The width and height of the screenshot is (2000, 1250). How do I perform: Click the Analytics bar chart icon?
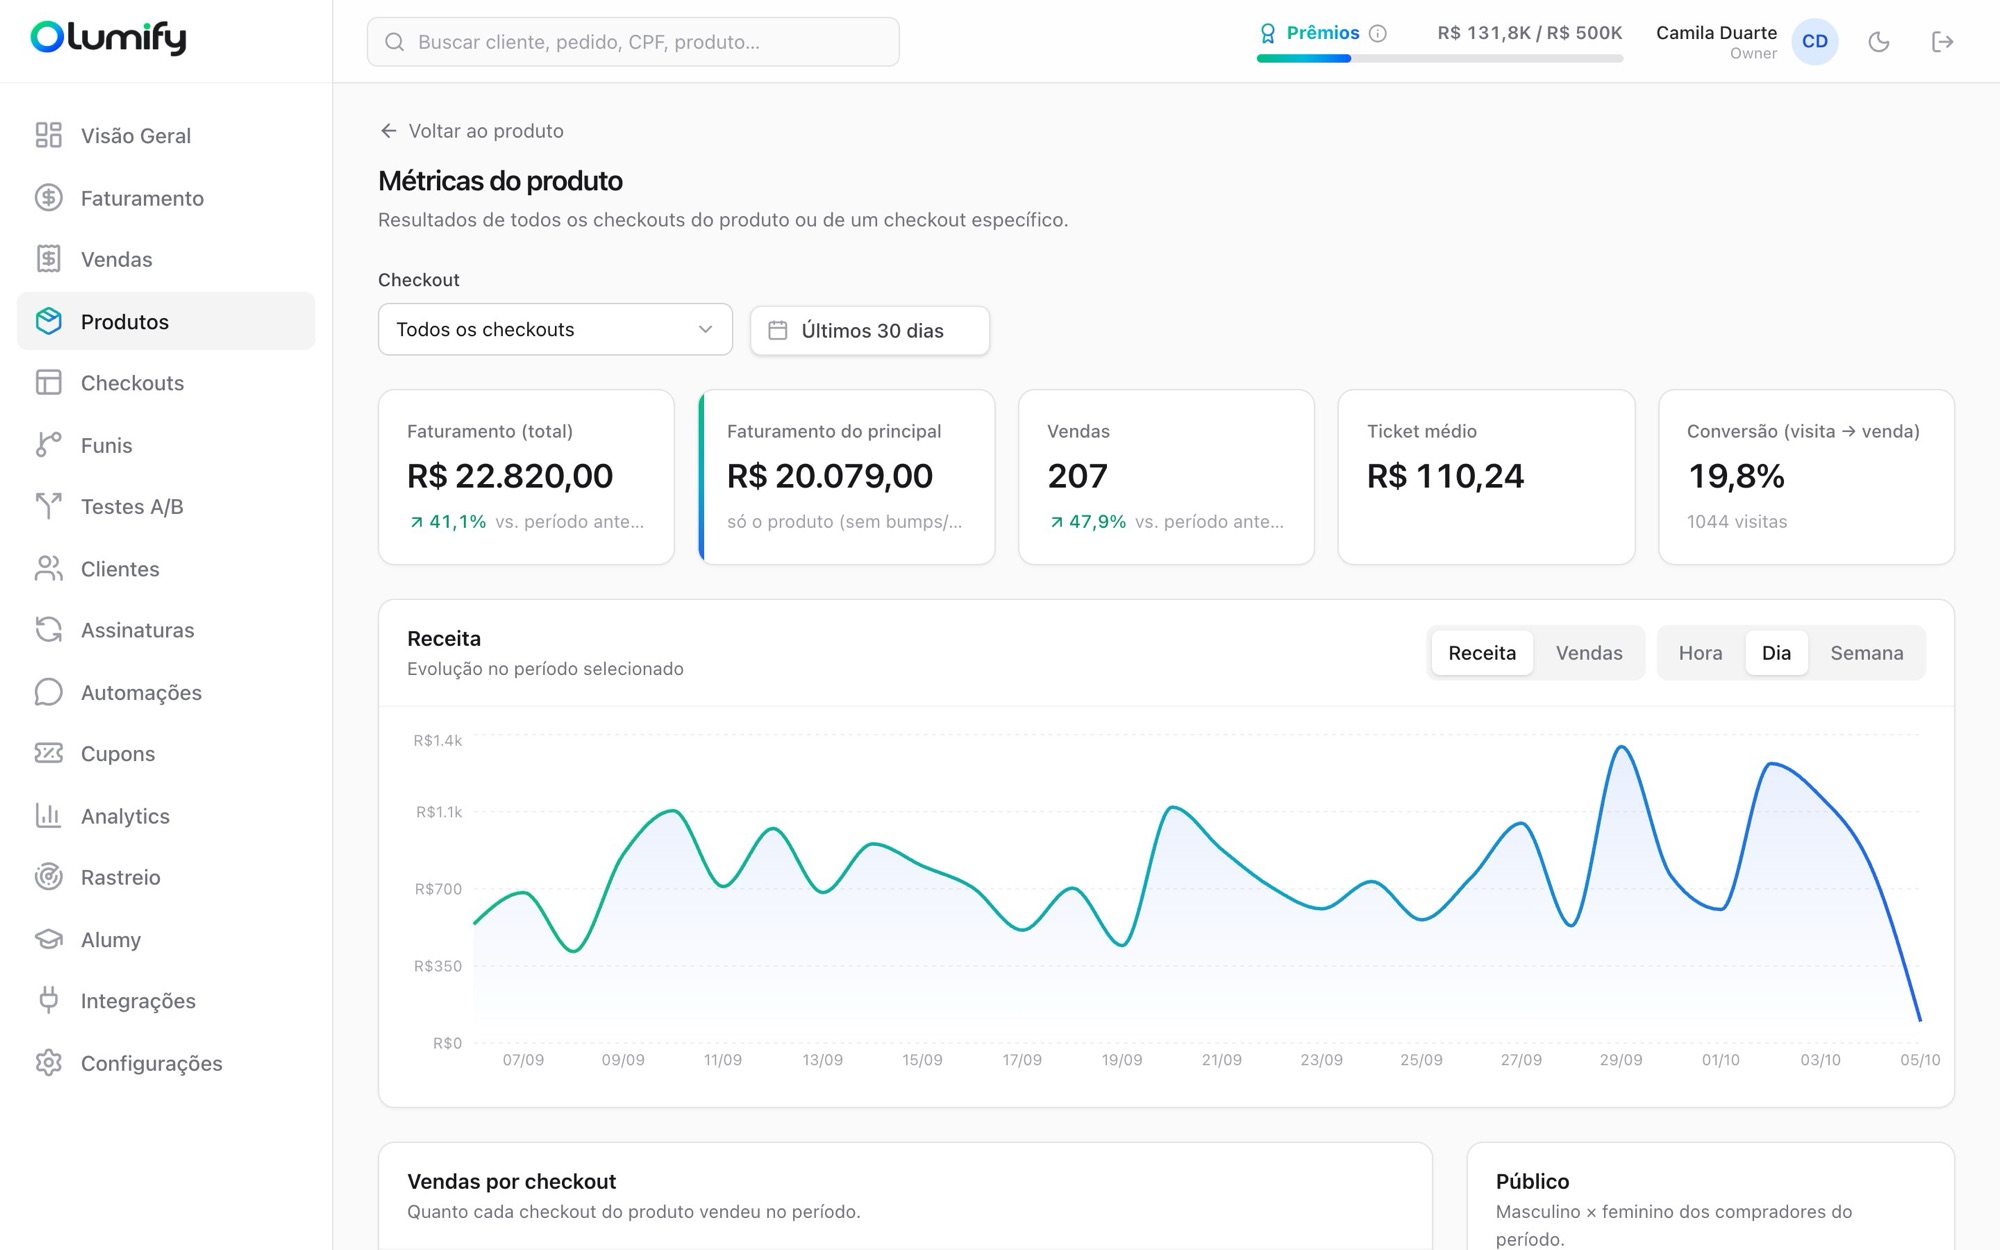(48, 815)
